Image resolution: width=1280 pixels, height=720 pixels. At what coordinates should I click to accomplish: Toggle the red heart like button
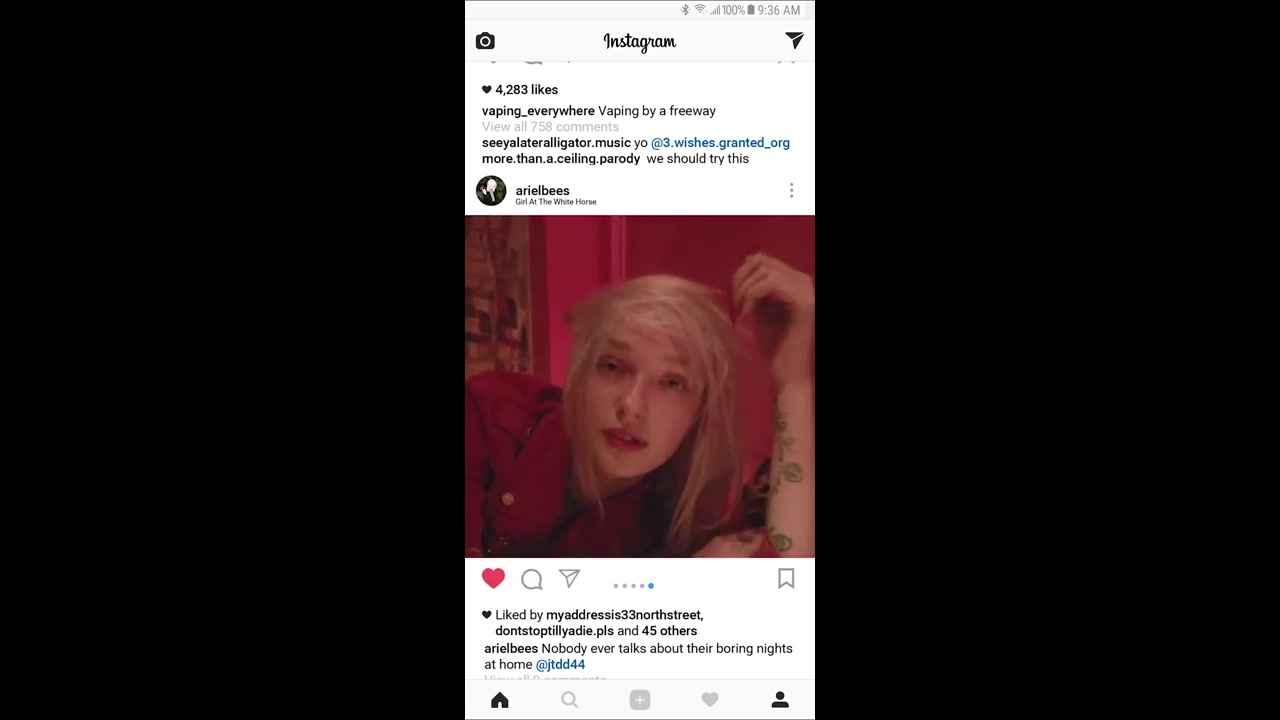coord(493,578)
